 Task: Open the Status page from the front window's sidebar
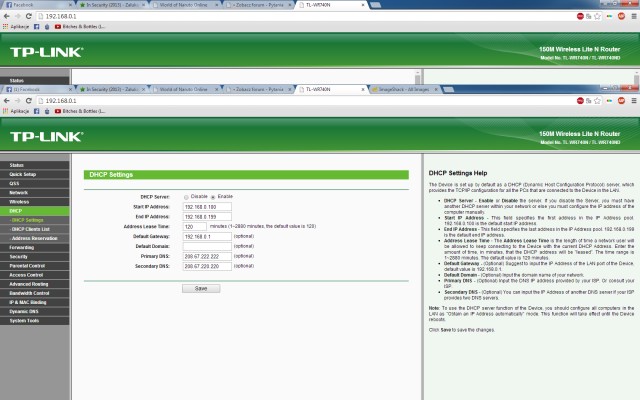point(35,165)
